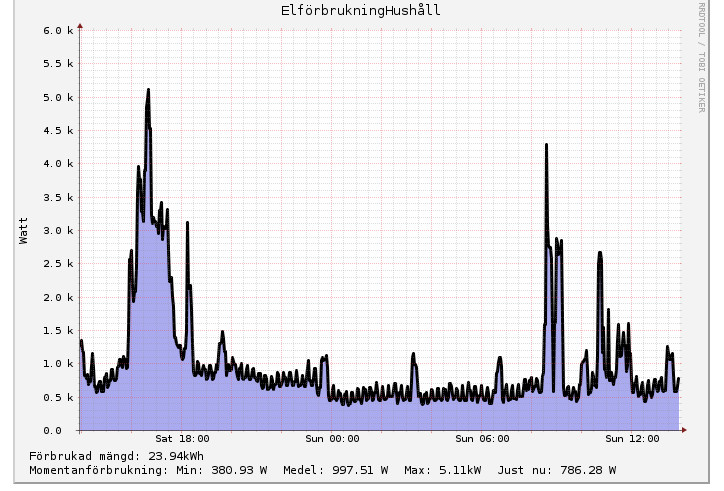
Task: Click the red x-axis arrow tip
Action: (684, 430)
